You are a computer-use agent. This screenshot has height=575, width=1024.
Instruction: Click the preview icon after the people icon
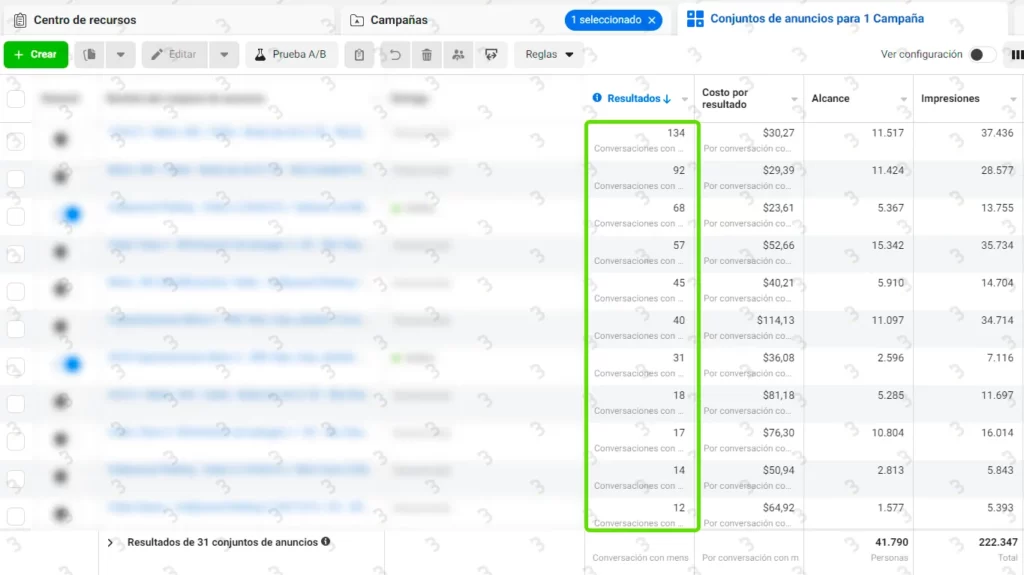coord(490,55)
